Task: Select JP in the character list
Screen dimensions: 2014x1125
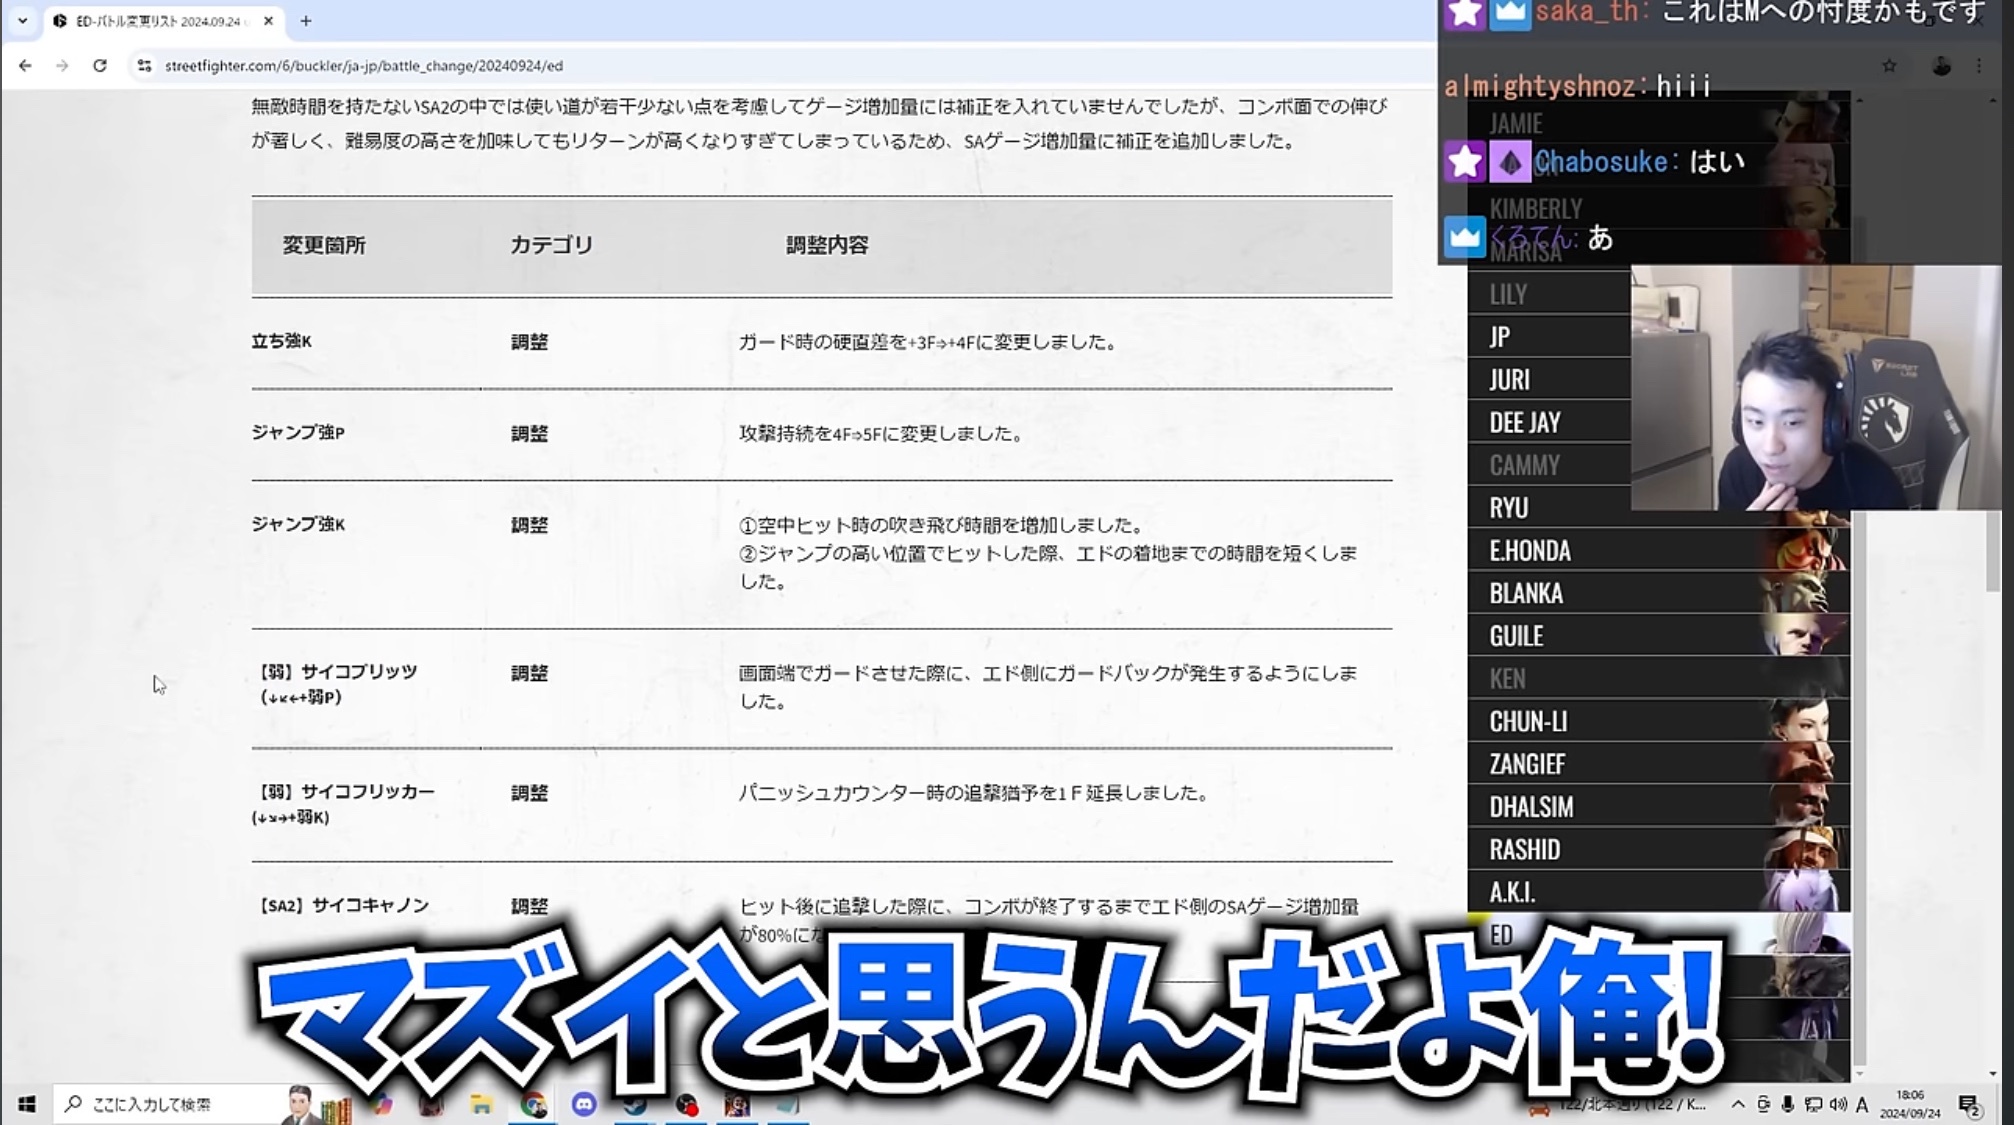Action: tap(1549, 337)
